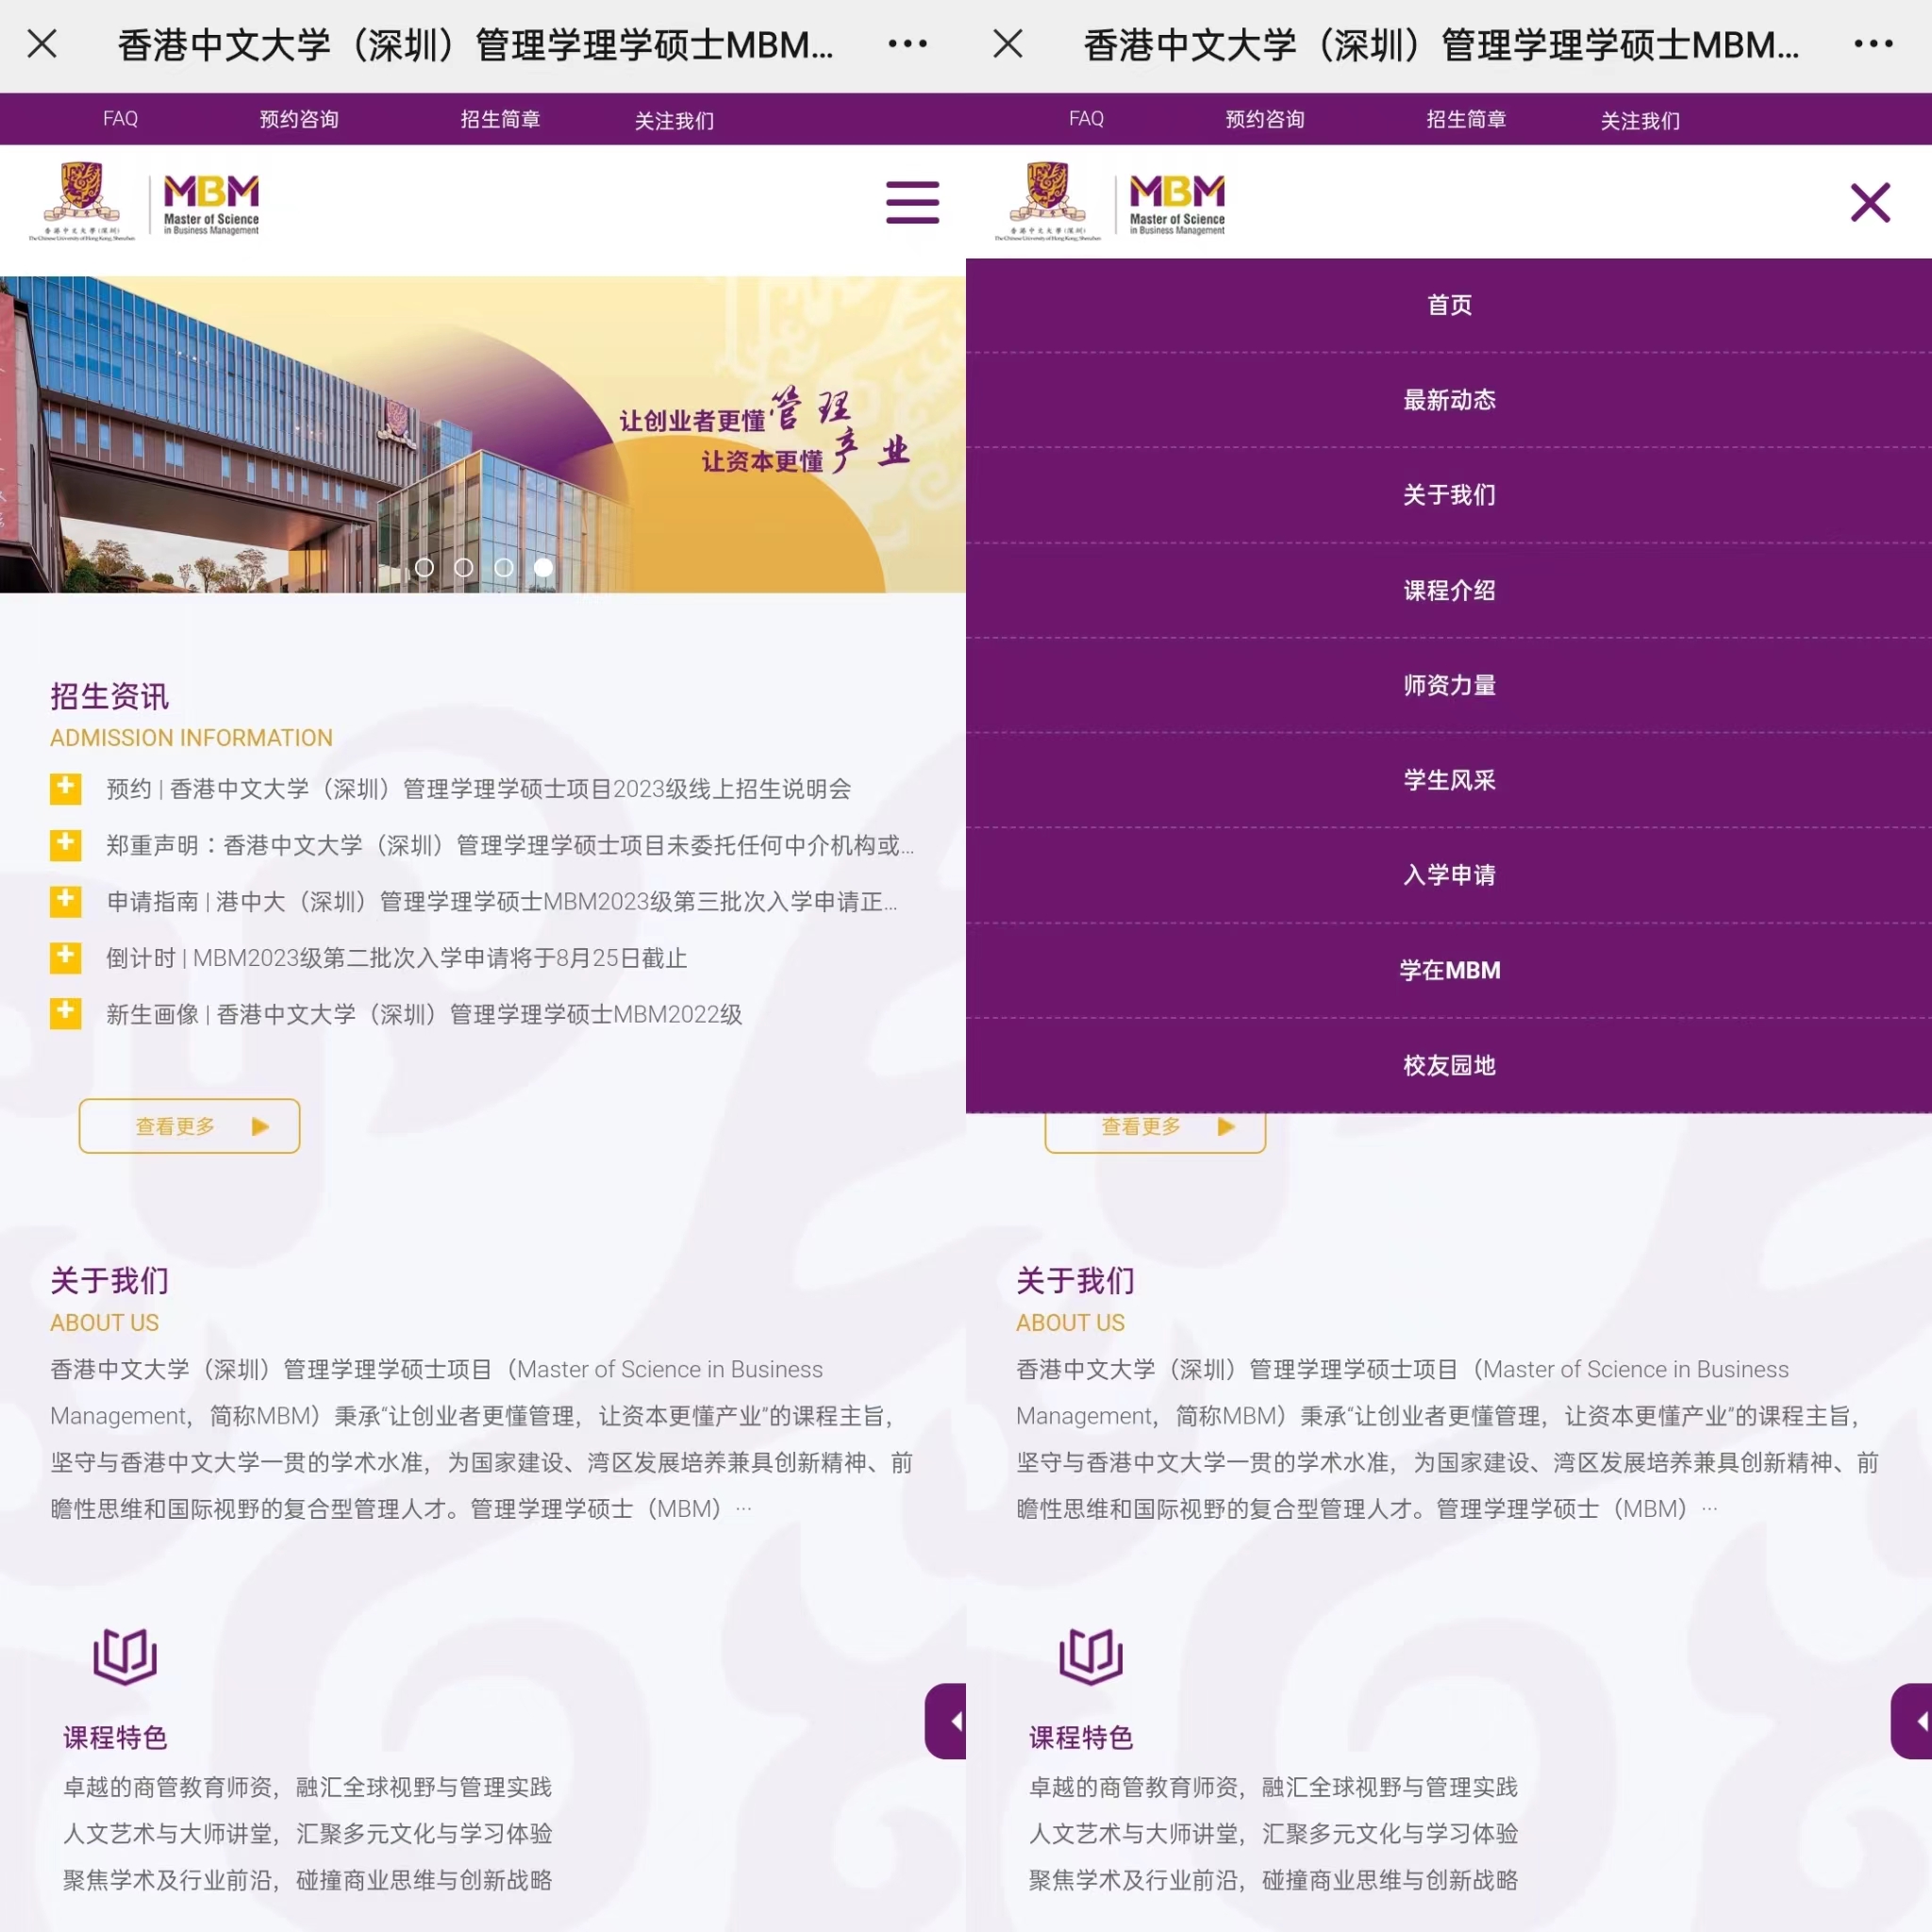Click the more options dots in left header

tap(907, 44)
